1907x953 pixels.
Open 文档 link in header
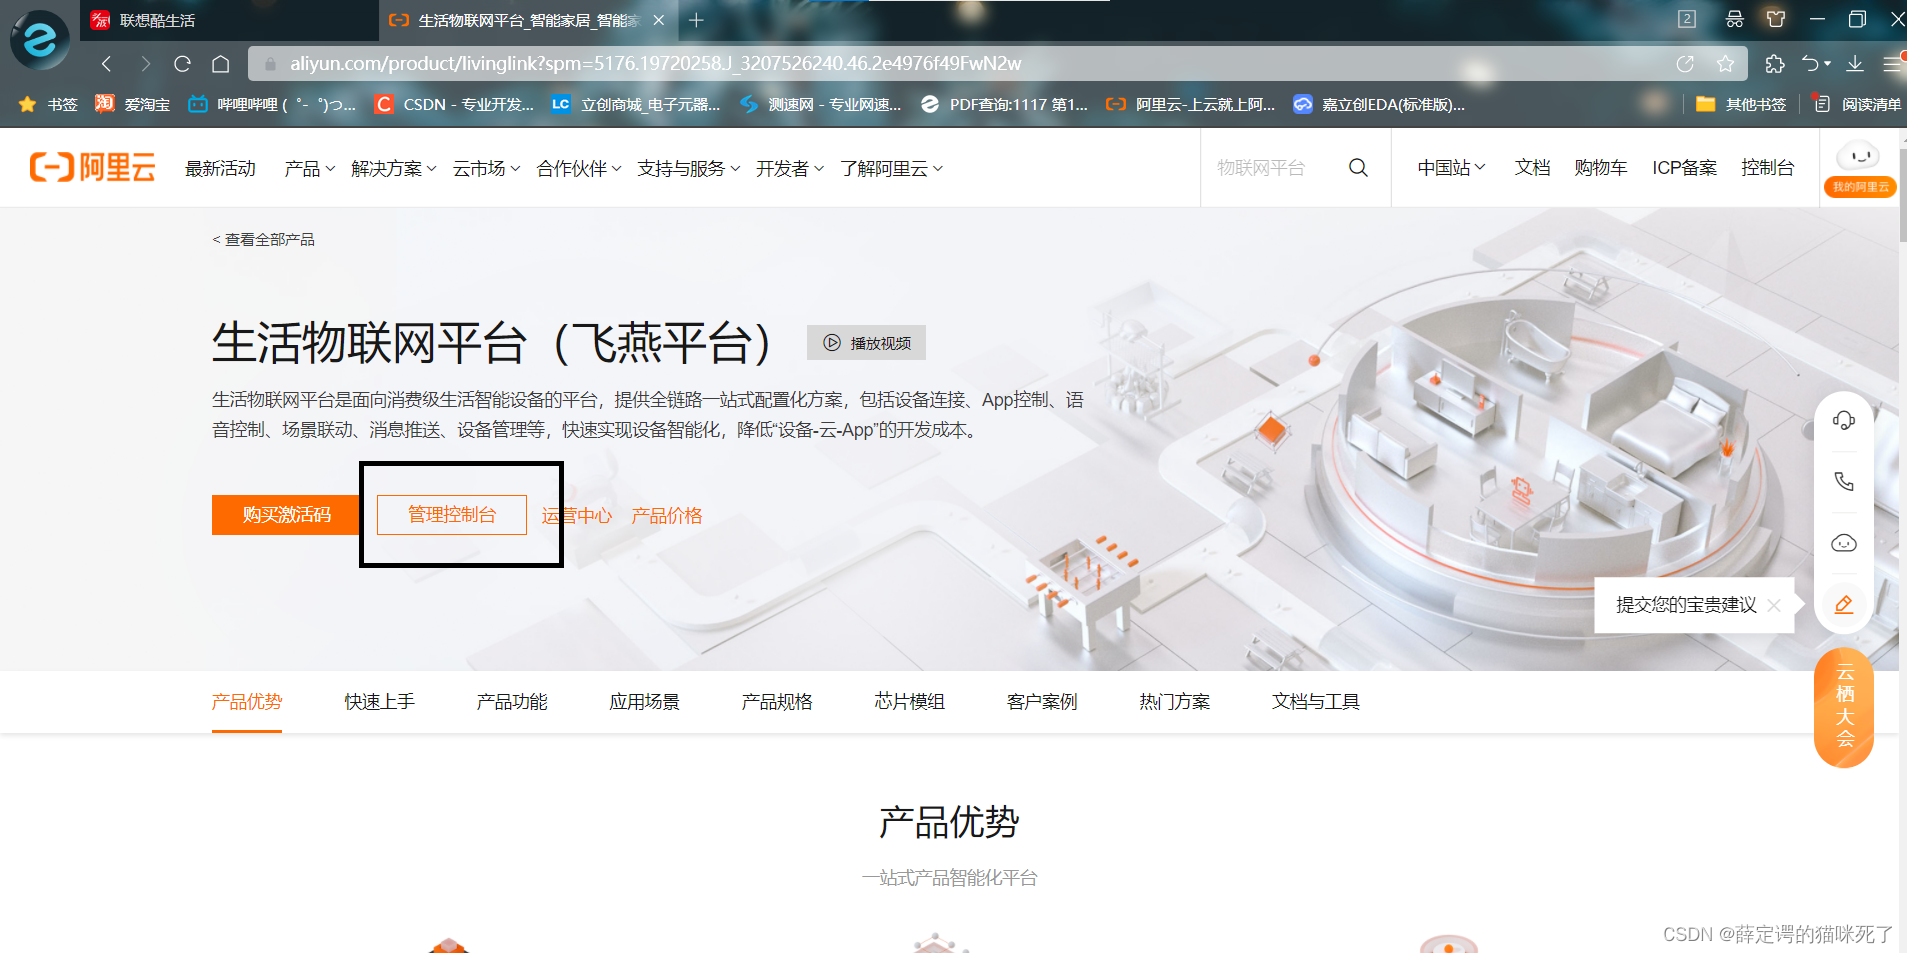click(x=1532, y=168)
